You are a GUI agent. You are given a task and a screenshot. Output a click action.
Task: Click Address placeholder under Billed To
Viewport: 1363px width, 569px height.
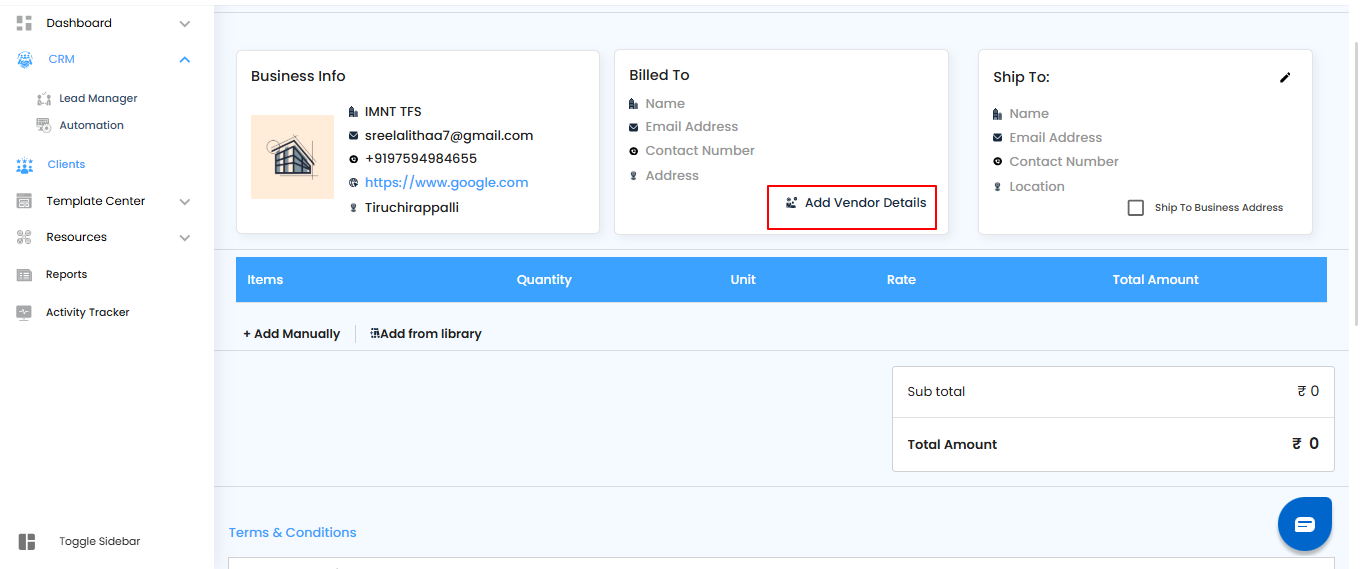[x=672, y=176]
